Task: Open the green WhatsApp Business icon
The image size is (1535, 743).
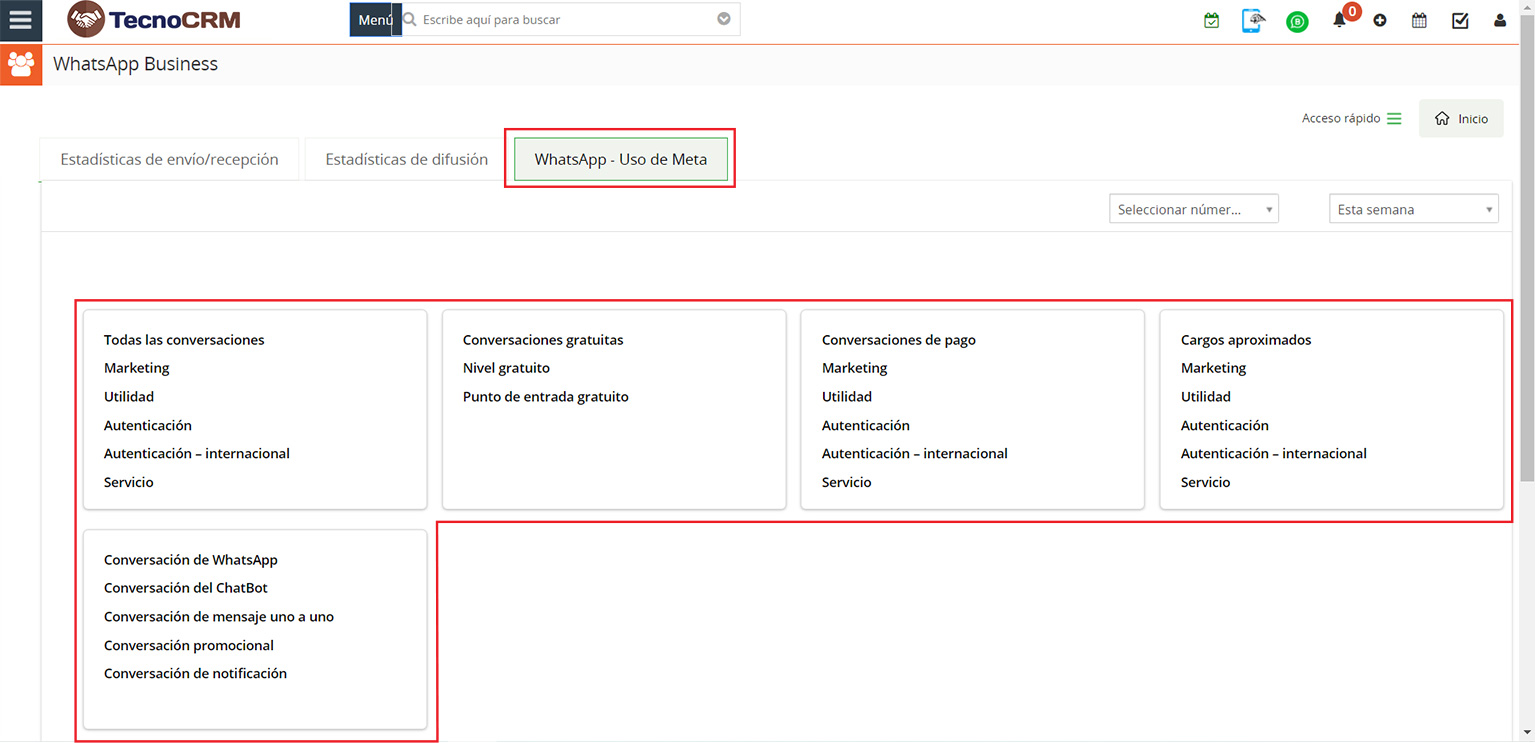Action: click(1297, 21)
